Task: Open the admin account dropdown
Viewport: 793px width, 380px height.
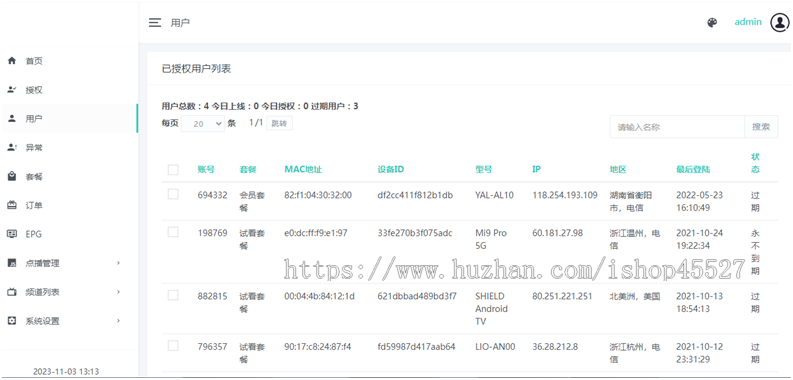Action: coord(748,22)
